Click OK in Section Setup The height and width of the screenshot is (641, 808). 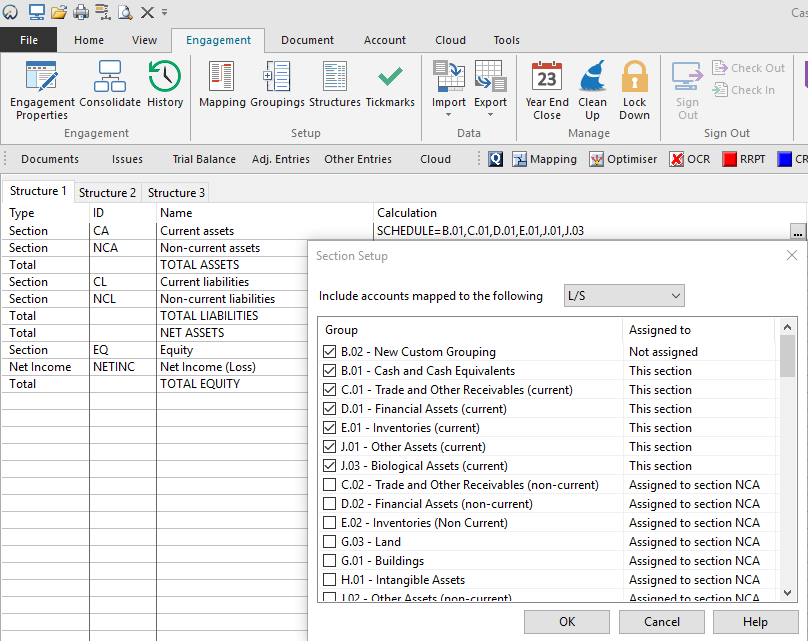pyautogui.click(x=567, y=622)
